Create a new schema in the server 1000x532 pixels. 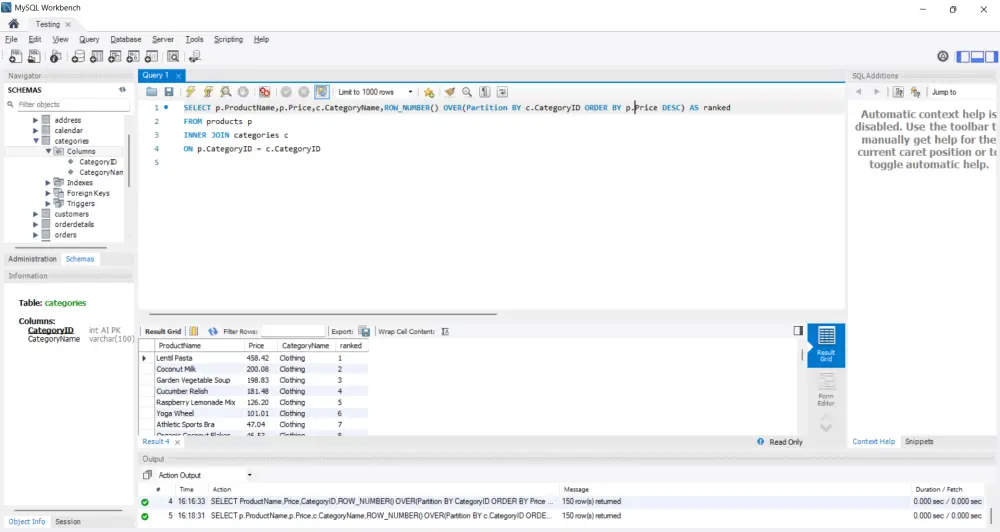coord(78,57)
